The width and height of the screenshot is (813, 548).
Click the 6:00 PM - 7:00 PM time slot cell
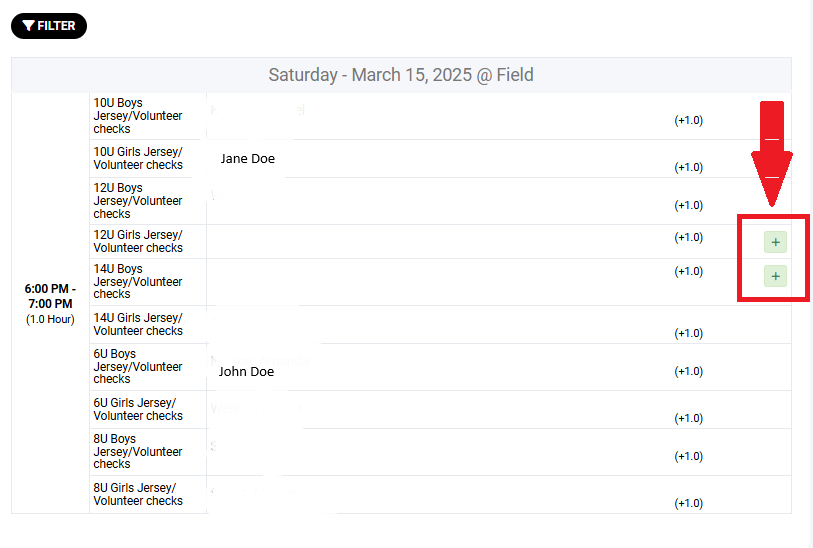(50, 296)
